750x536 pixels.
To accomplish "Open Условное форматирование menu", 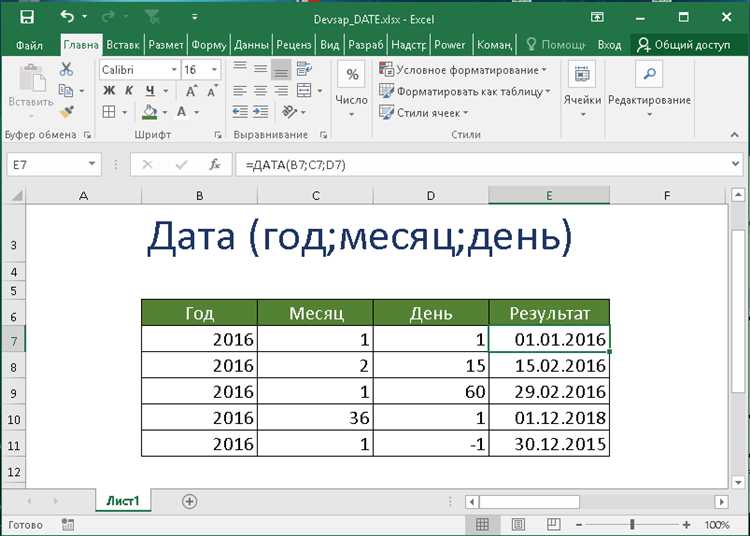I will point(463,70).
